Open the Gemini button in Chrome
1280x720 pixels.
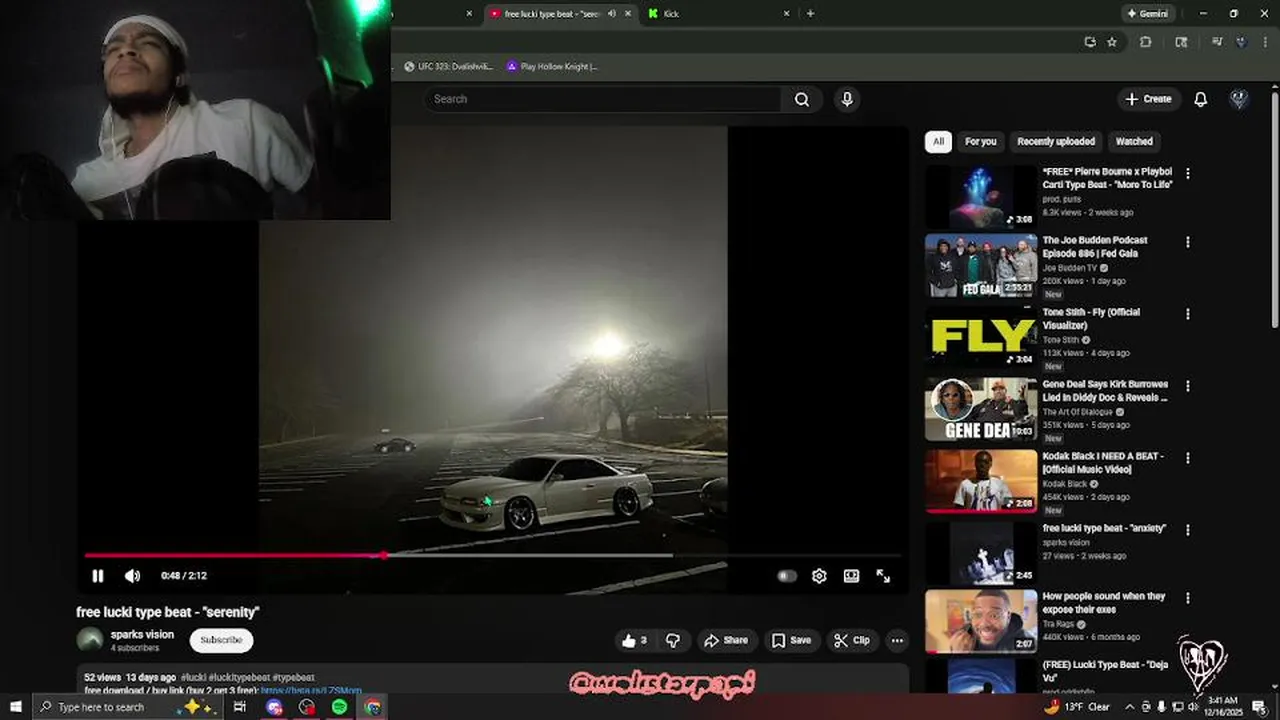coord(1148,14)
